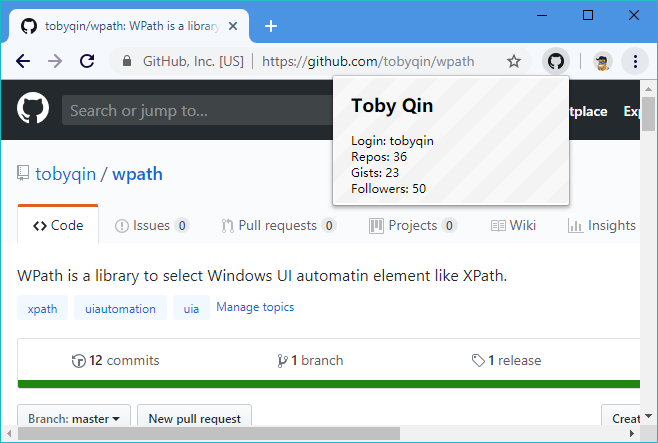658x443 pixels.
Task: Open the Chrome three-dot menu
Action: 636,61
